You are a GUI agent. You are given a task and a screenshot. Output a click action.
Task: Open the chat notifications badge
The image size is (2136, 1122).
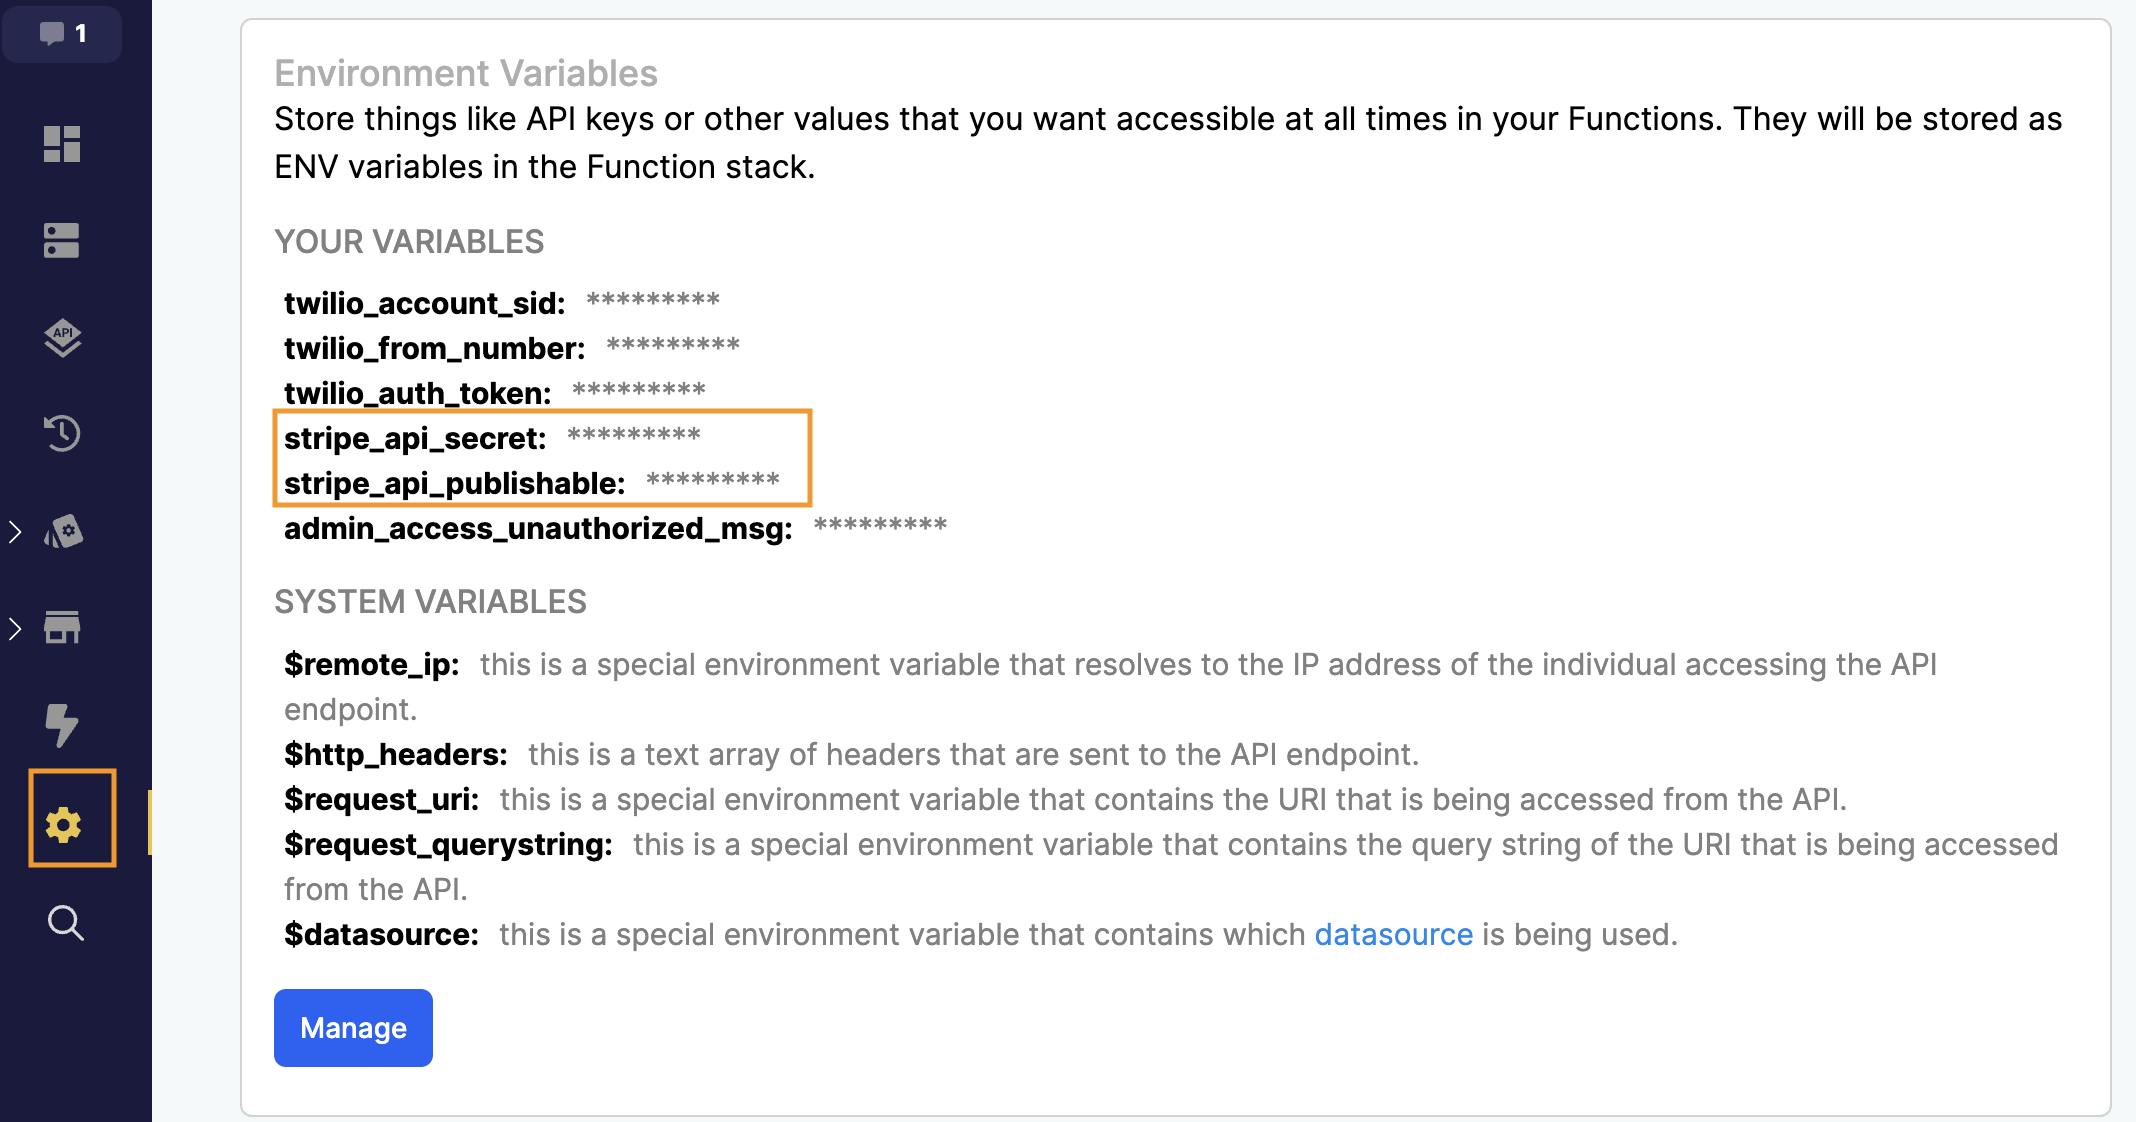[62, 34]
